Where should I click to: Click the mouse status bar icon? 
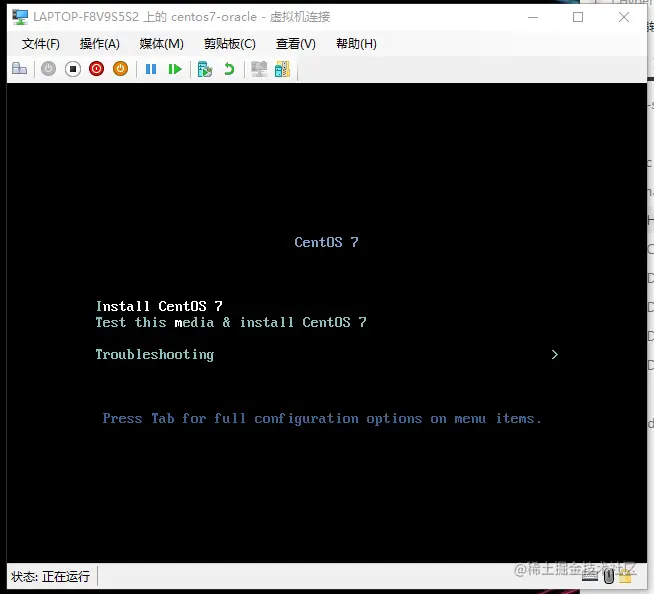click(x=609, y=576)
